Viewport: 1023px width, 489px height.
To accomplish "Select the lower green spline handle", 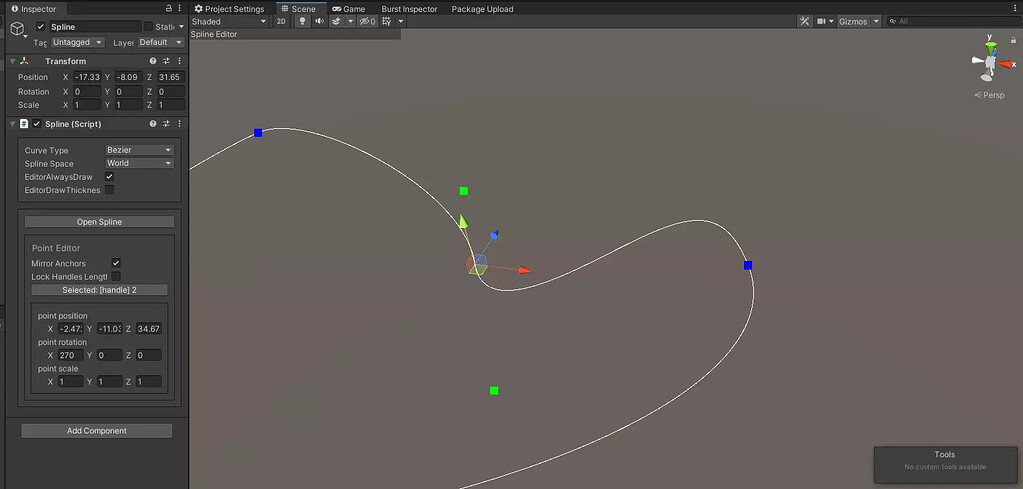I will point(494,390).
